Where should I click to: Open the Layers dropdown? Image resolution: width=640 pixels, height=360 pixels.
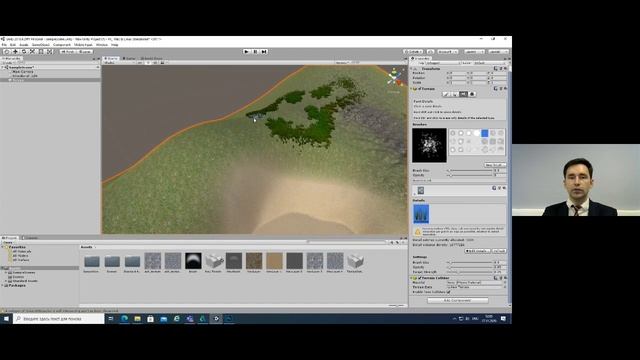pyautogui.click(x=474, y=52)
